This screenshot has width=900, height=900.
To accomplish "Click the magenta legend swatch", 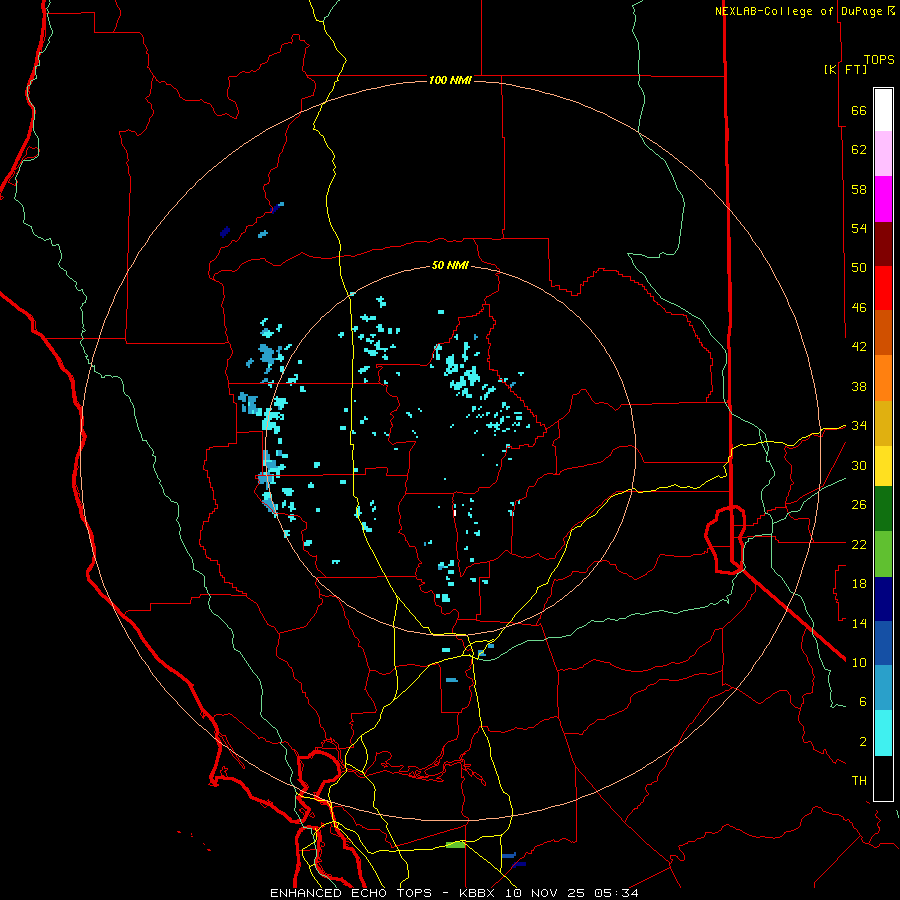I will (883, 199).
